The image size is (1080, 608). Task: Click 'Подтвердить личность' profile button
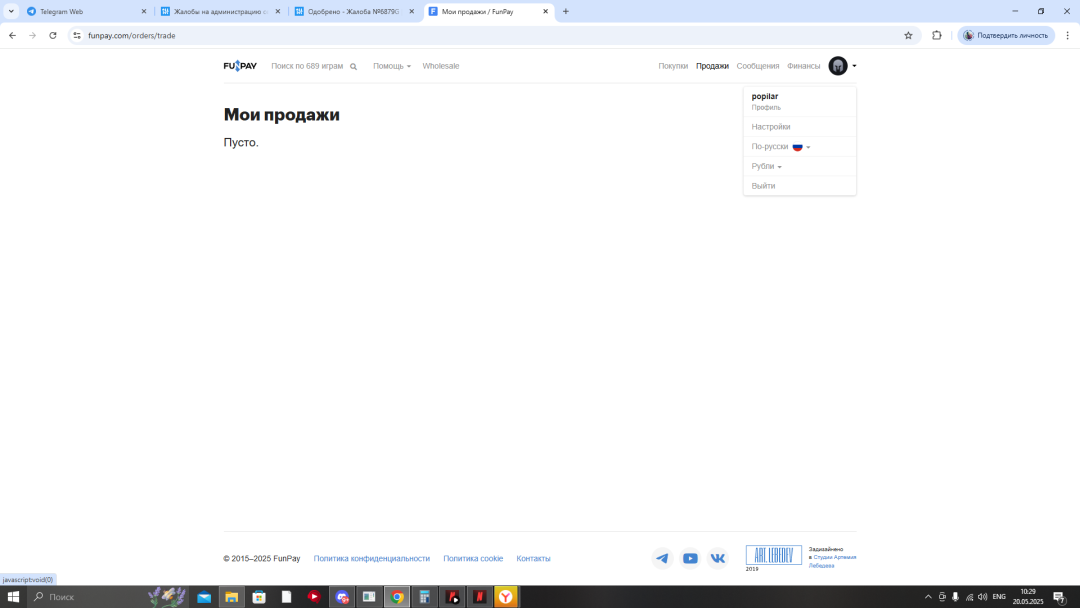pyautogui.click(x=1006, y=35)
